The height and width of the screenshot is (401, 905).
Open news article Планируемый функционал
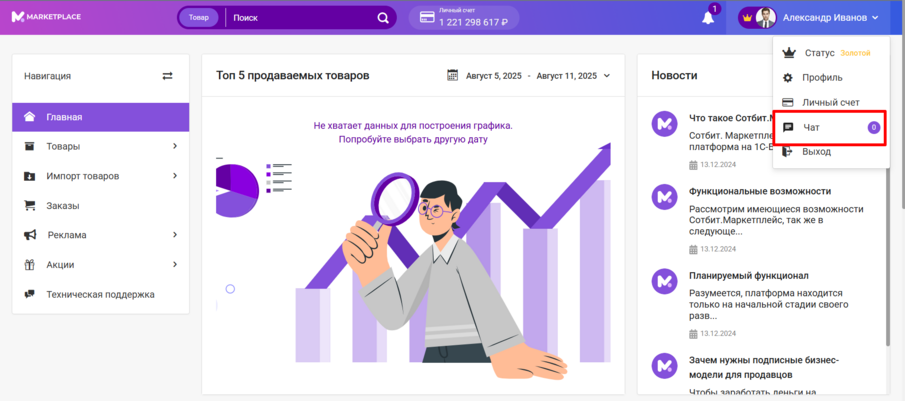(x=749, y=276)
